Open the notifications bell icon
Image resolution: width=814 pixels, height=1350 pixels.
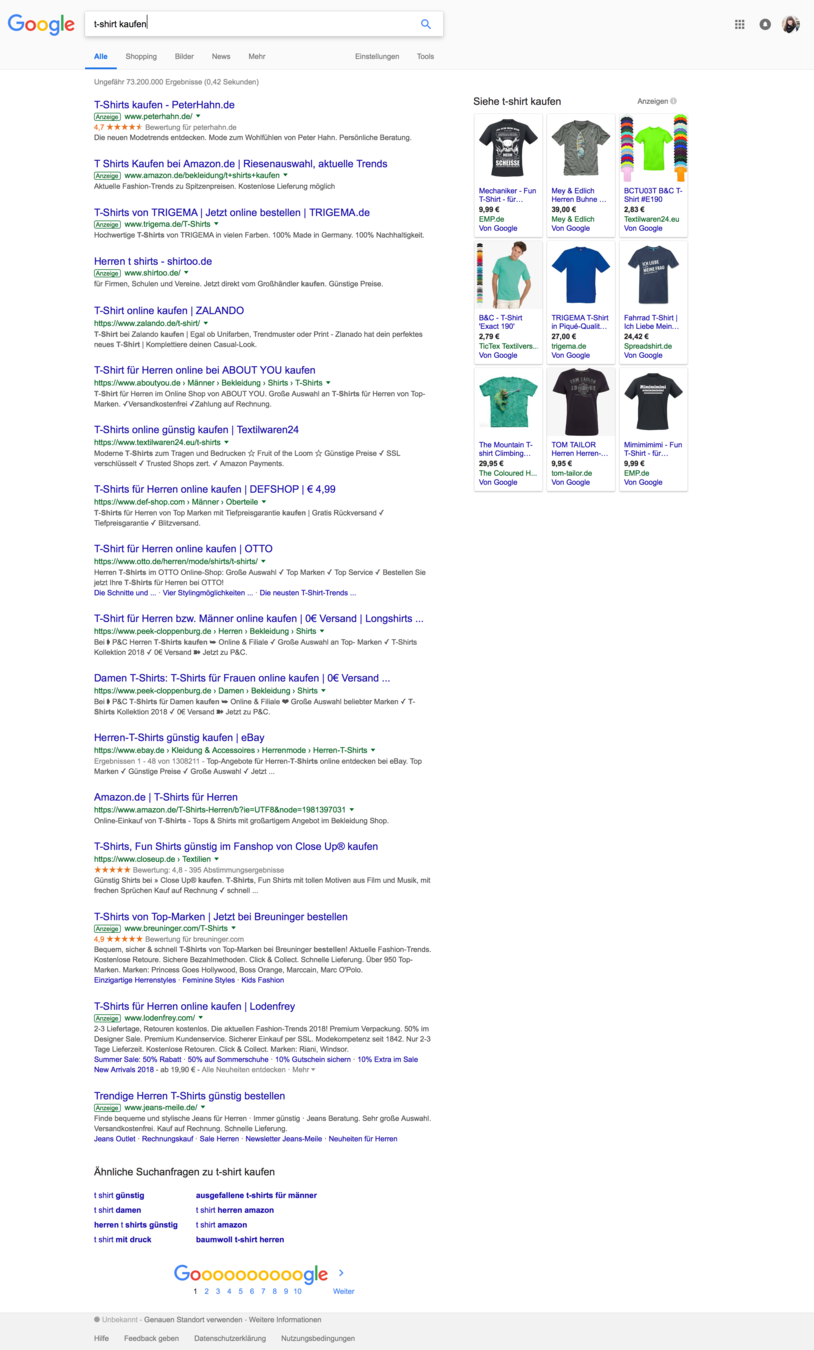tap(765, 25)
